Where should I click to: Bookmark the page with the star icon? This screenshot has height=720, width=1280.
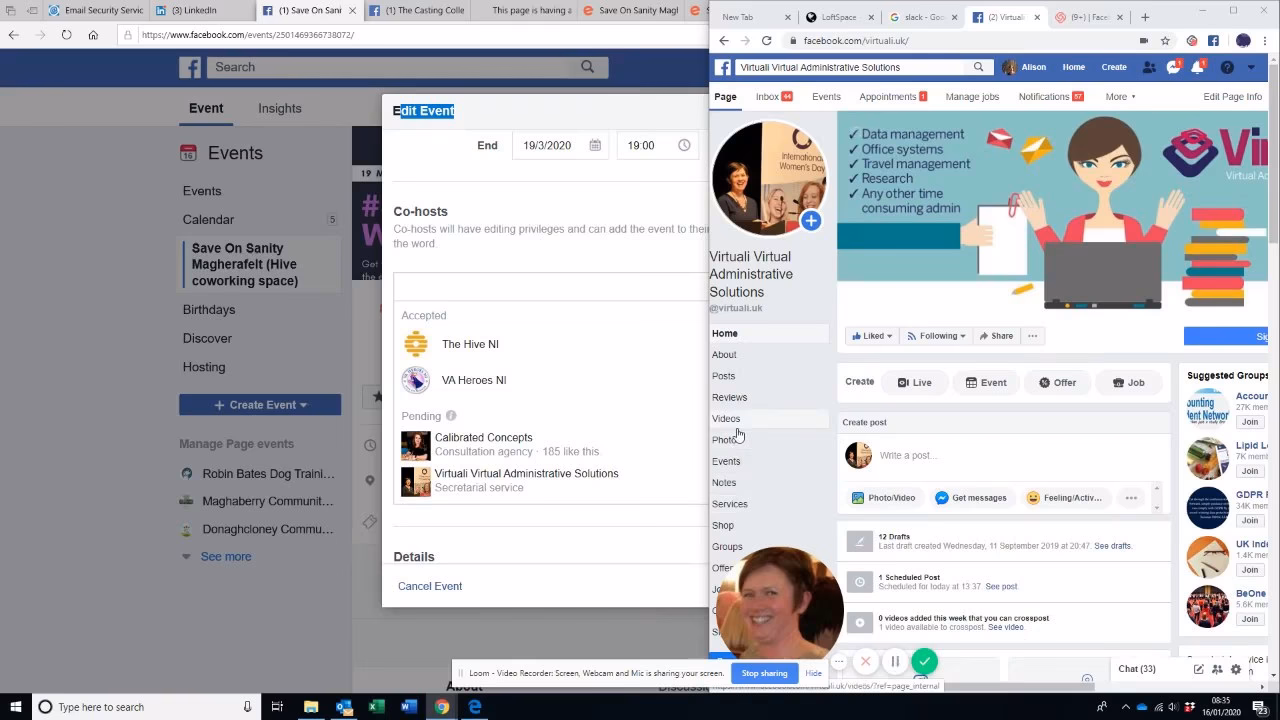coord(1165,41)
